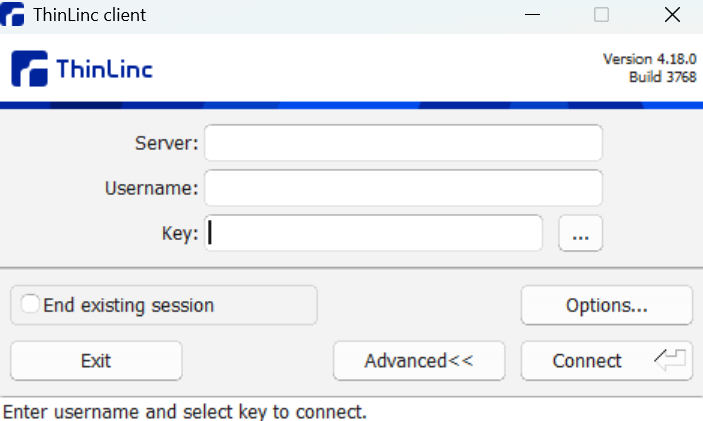Click the Version 4.18.0 build text

coord(649,68)
